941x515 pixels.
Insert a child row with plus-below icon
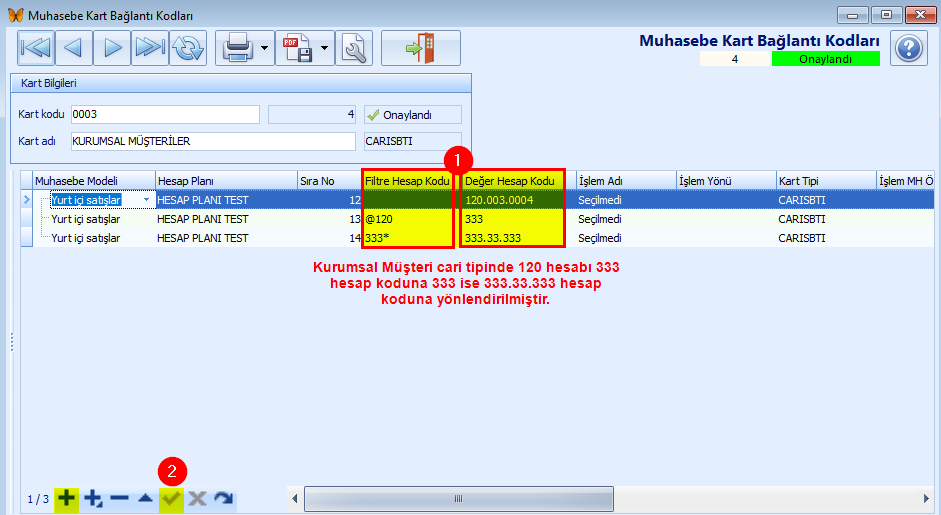tap(94, 498)
